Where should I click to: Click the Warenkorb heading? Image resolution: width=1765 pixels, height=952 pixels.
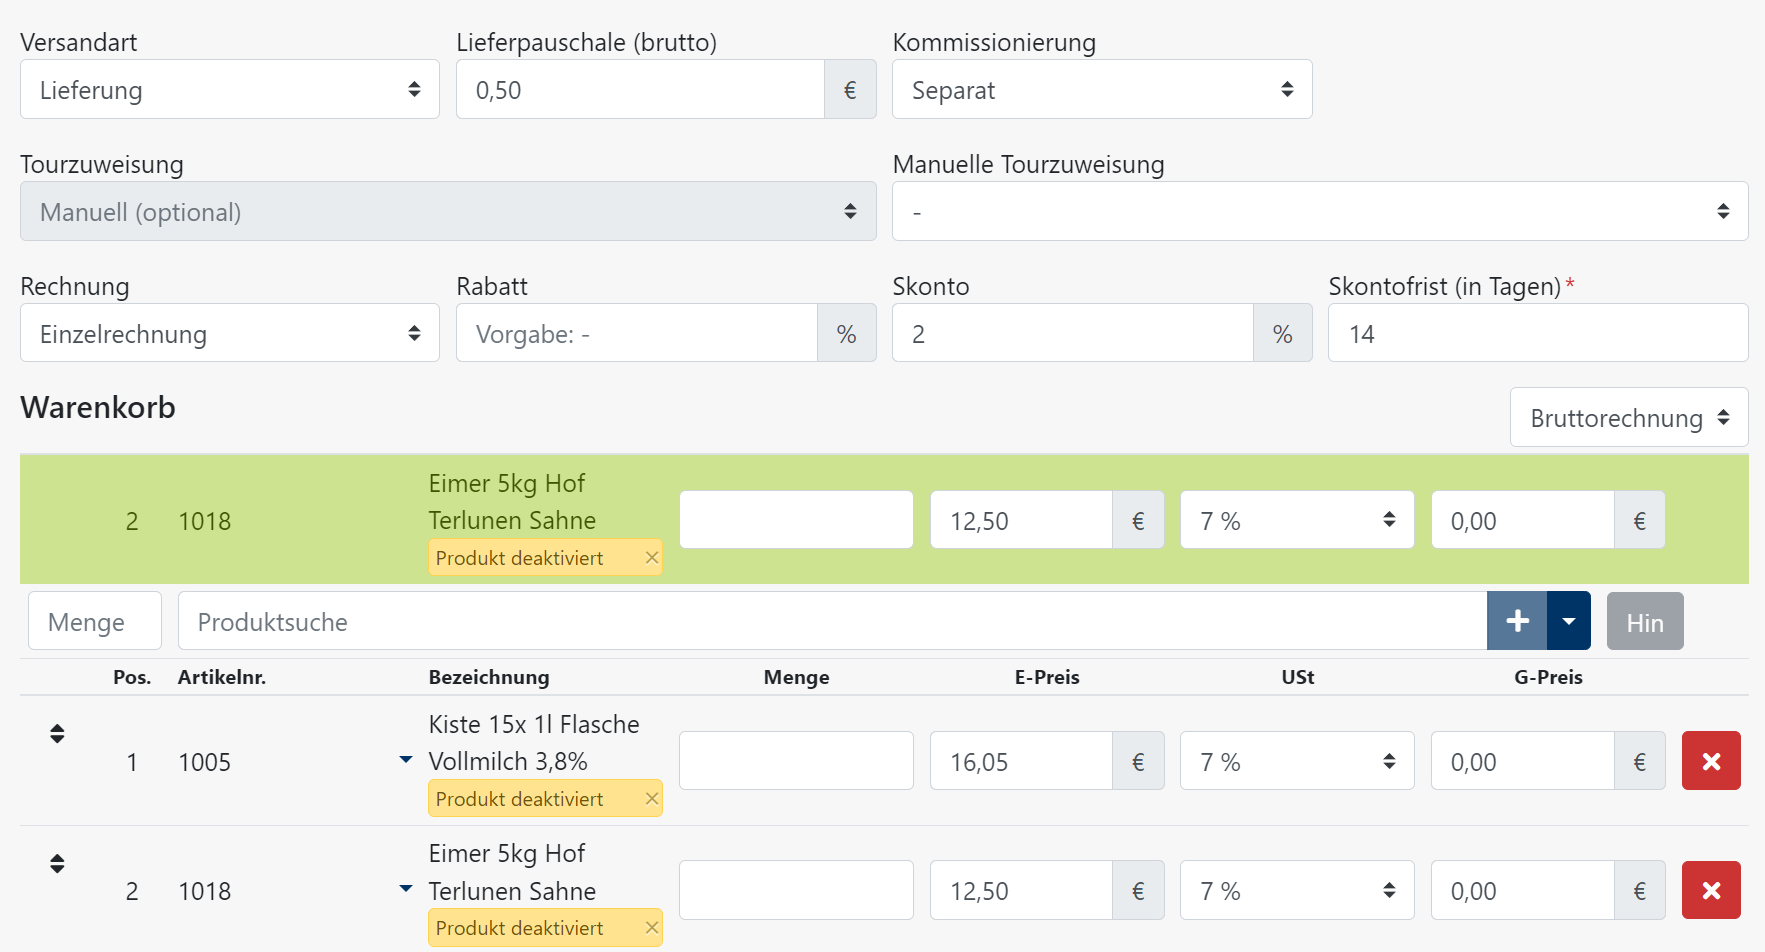pos(98,407)
